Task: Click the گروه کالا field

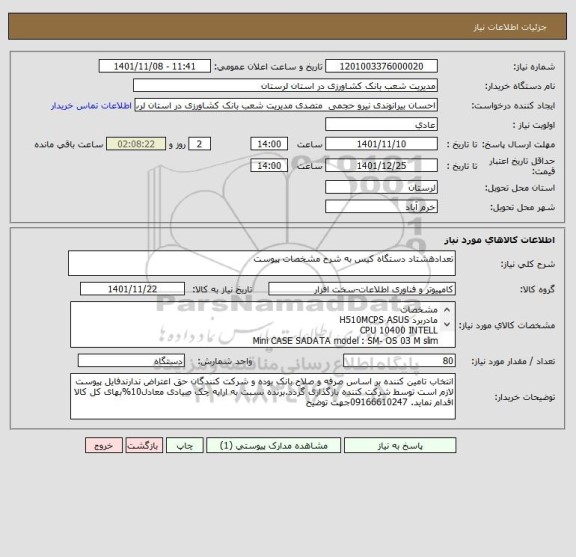Action: pyautogui.click(x=362, y=289)
